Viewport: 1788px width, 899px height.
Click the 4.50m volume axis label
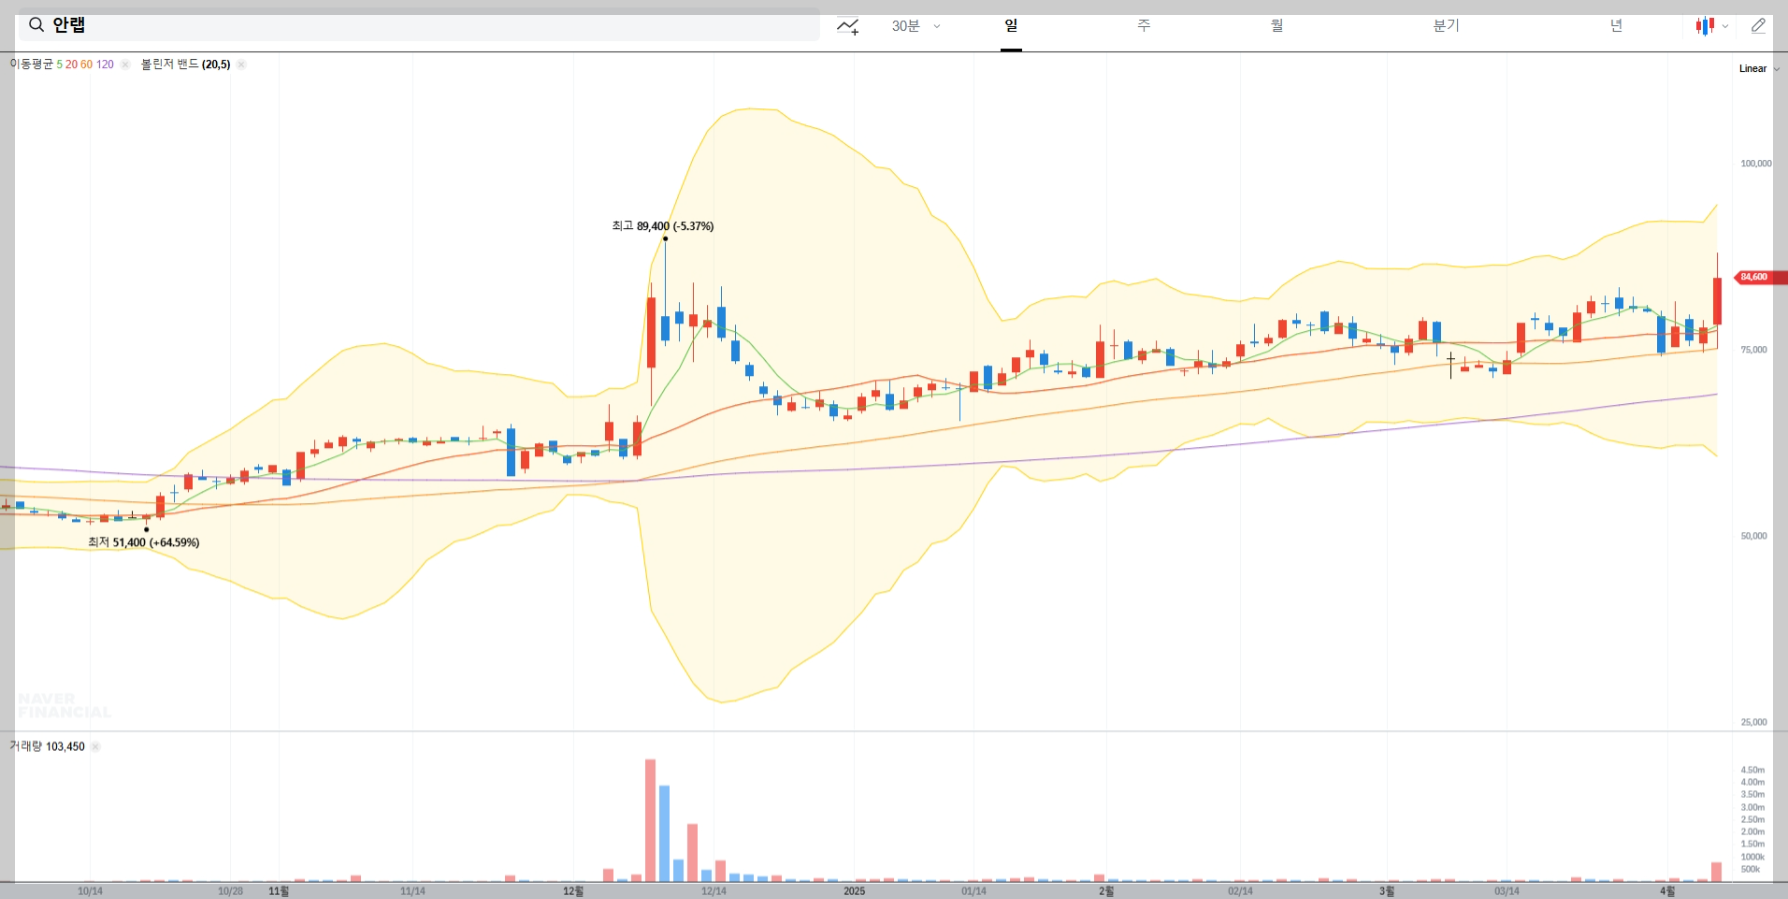pyautogui.click(x=1752, y=770)
